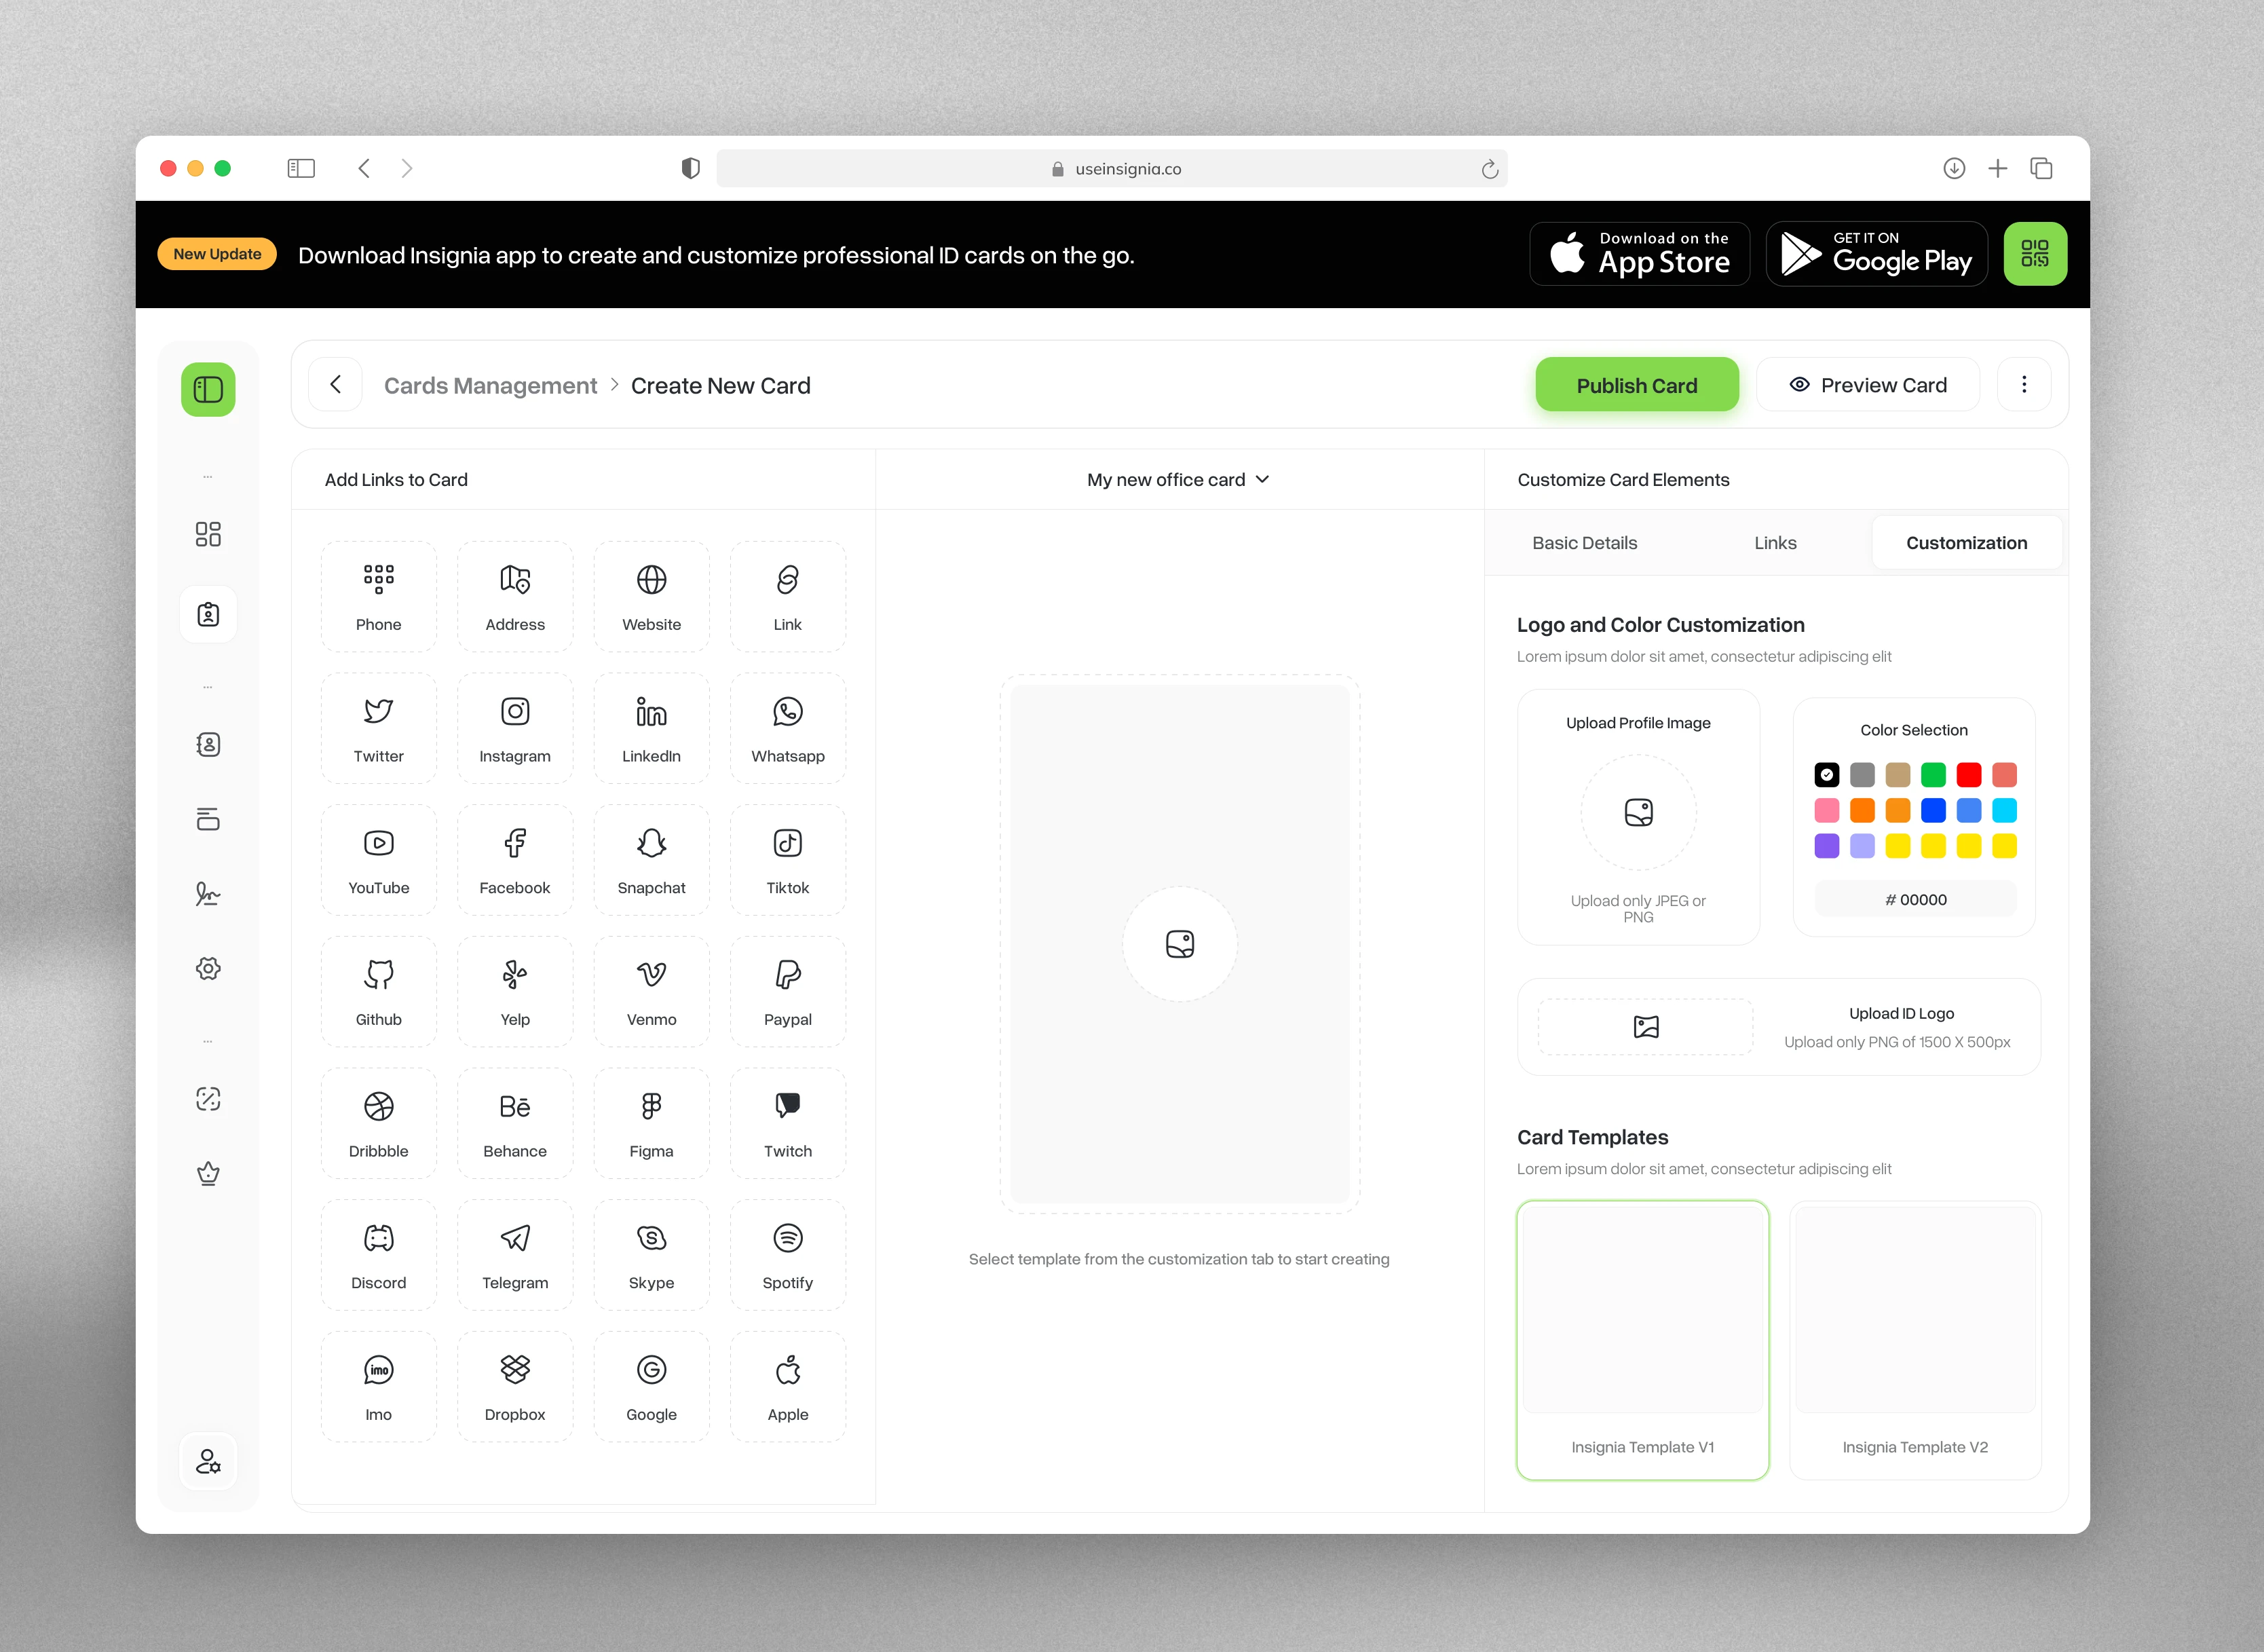This screenshot has height=1652, width=2264.
Task: Add the Telegram link tile
Action: [514, 1255]
